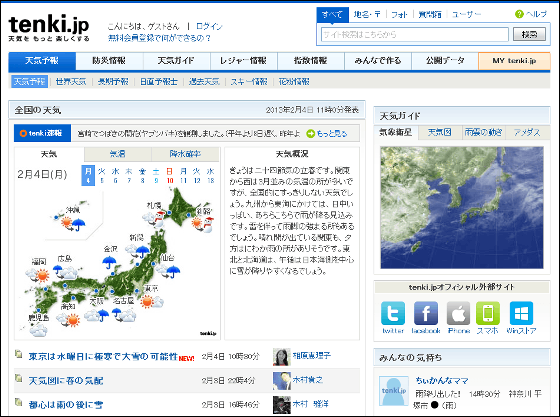Open the MY tenki.jp tab
Image resolution: width=560 pixels, height=417 pixels.
[514, 61]
